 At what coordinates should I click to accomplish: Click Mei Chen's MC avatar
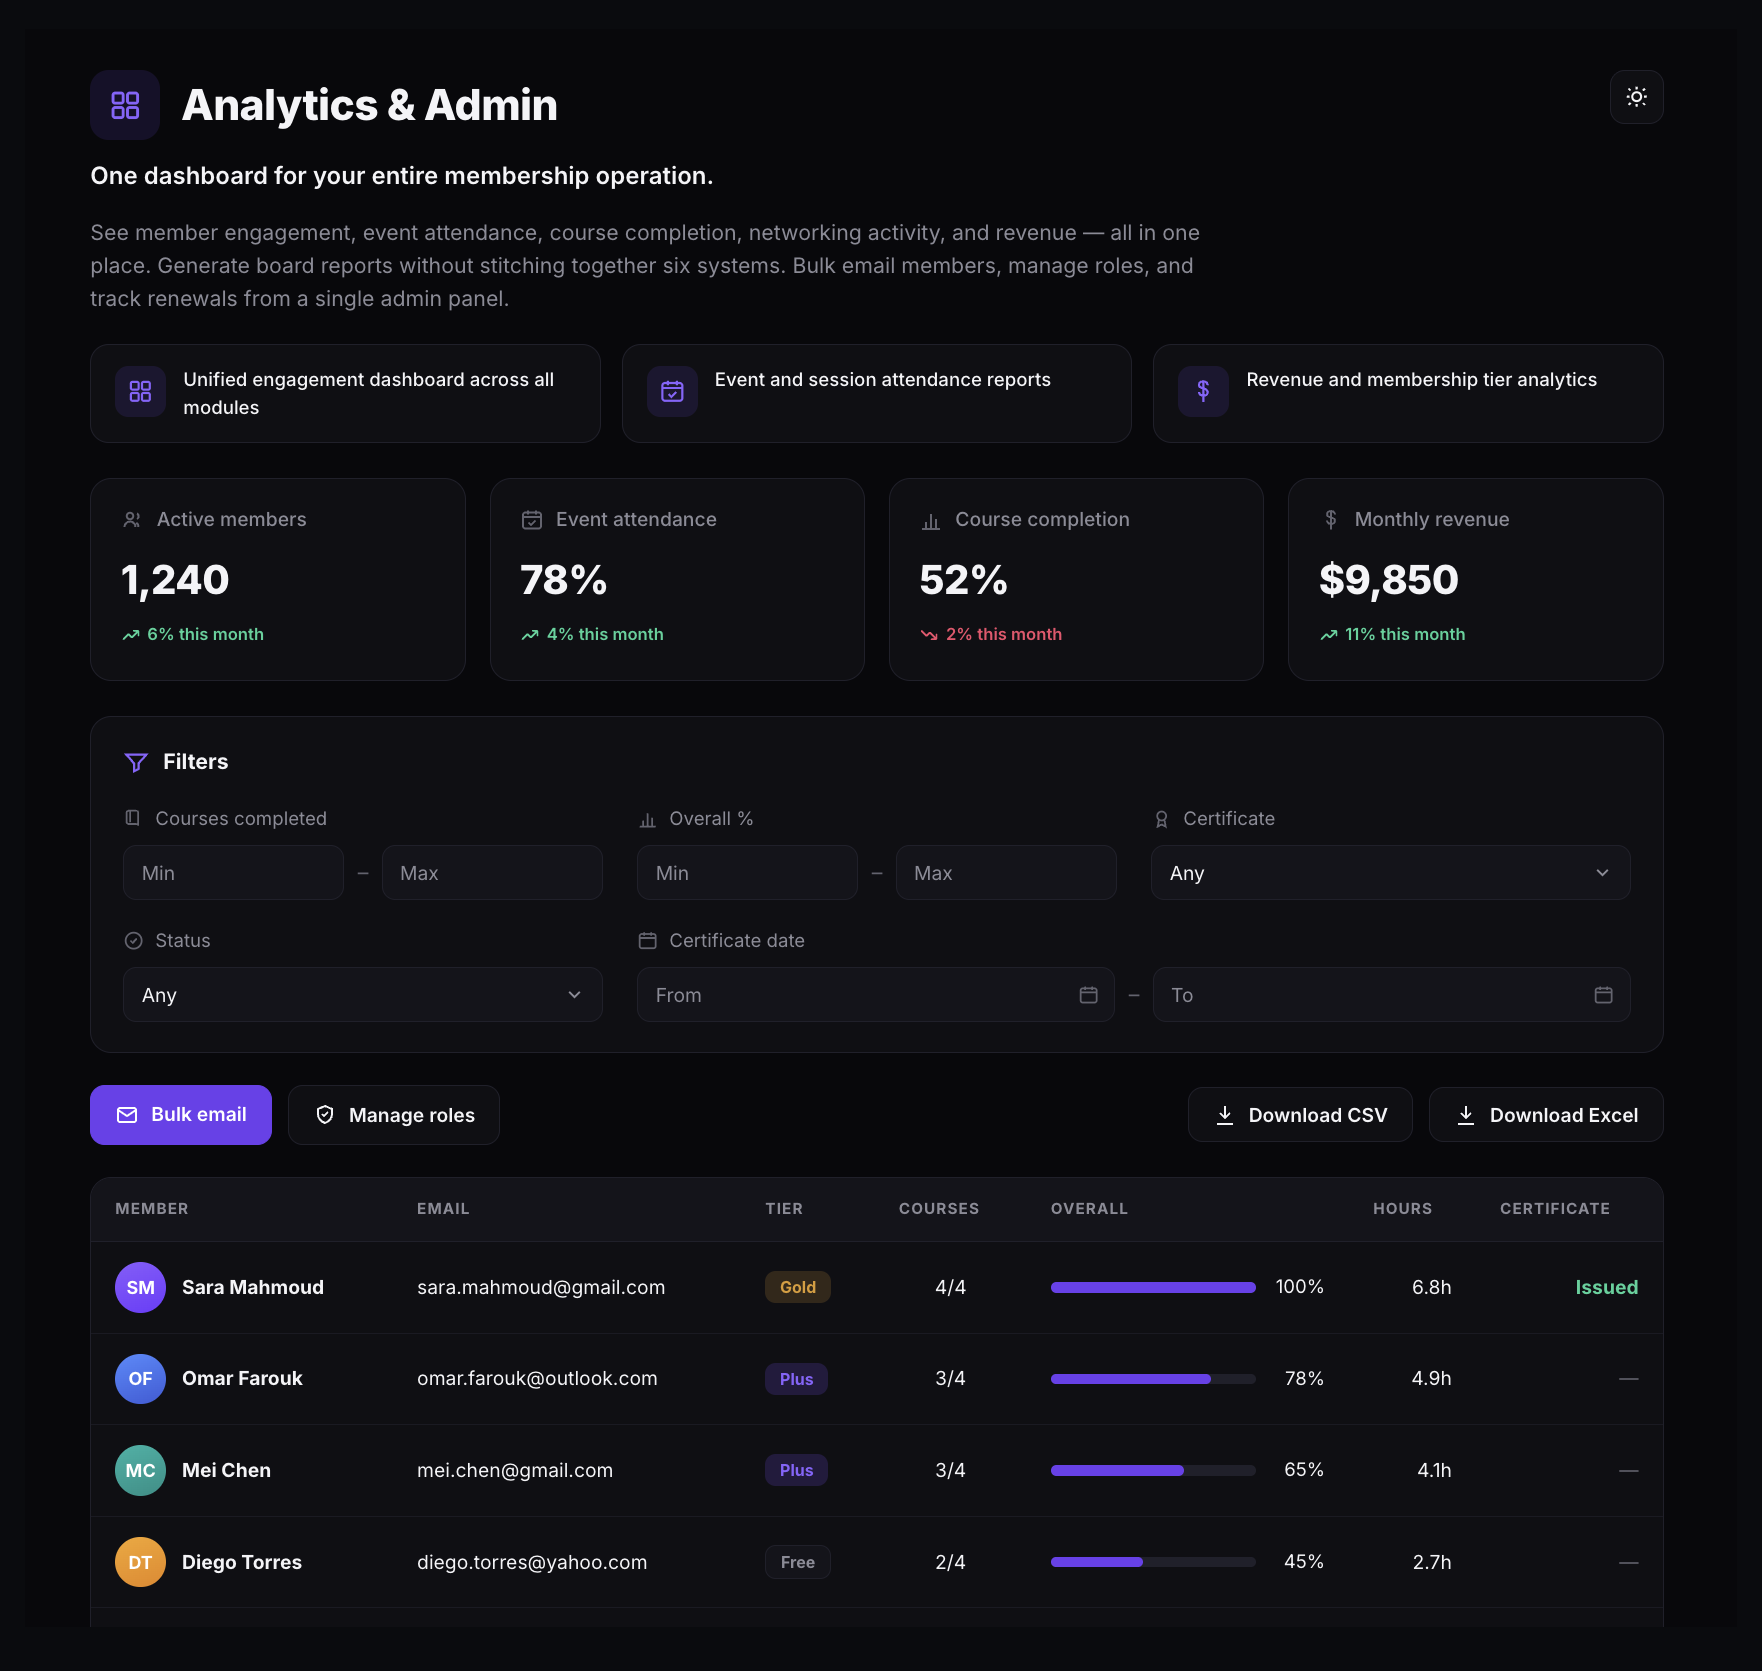[140, 1471]
